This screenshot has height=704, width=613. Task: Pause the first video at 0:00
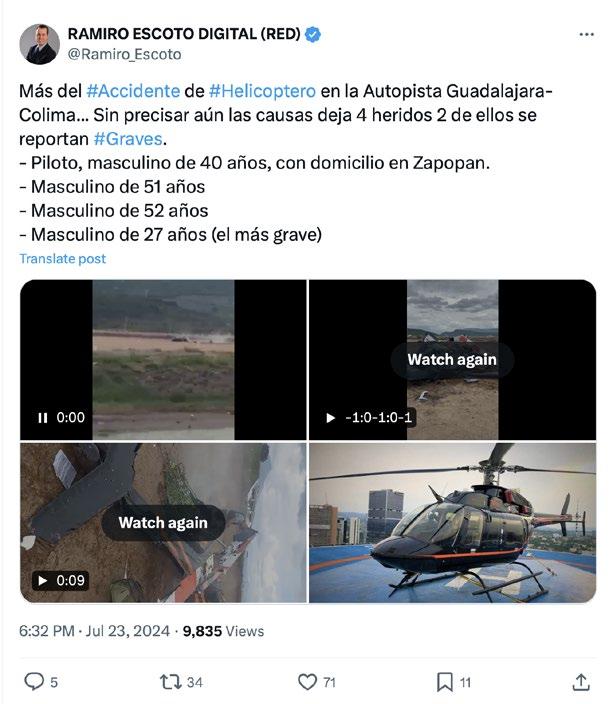pos(43,418)
